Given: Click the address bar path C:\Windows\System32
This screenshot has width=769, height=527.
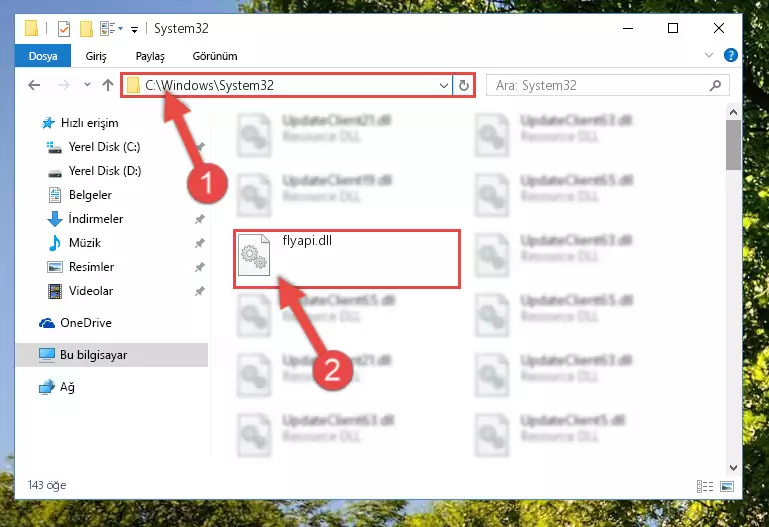Looking at the screenshot, I should (x=209, y=85).
